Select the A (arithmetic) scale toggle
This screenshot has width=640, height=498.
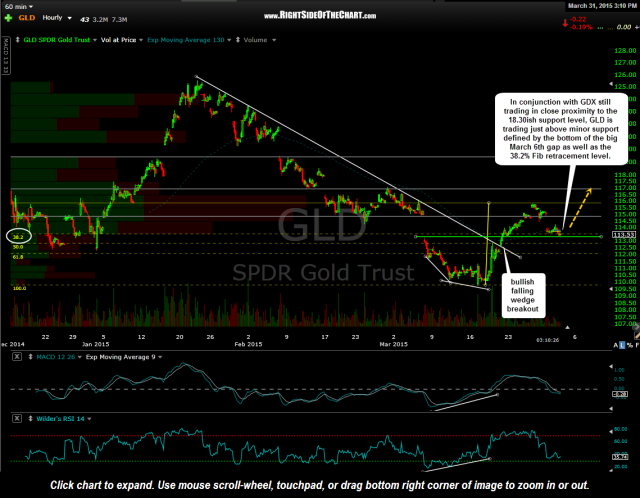pyautogui.click(x=616, y=345)
